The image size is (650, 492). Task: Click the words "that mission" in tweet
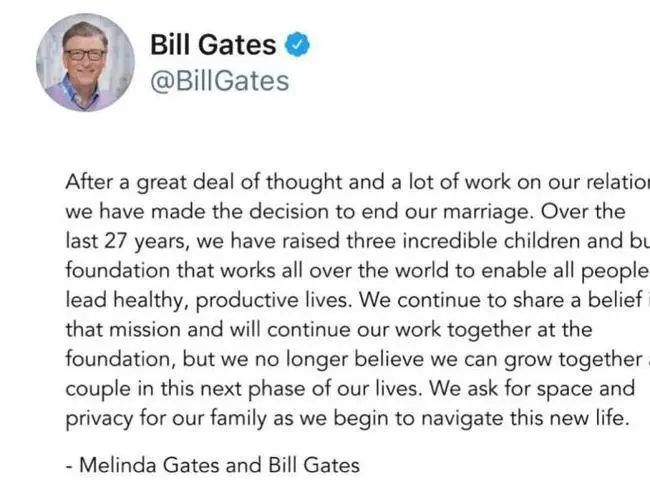tap(123, 330)
